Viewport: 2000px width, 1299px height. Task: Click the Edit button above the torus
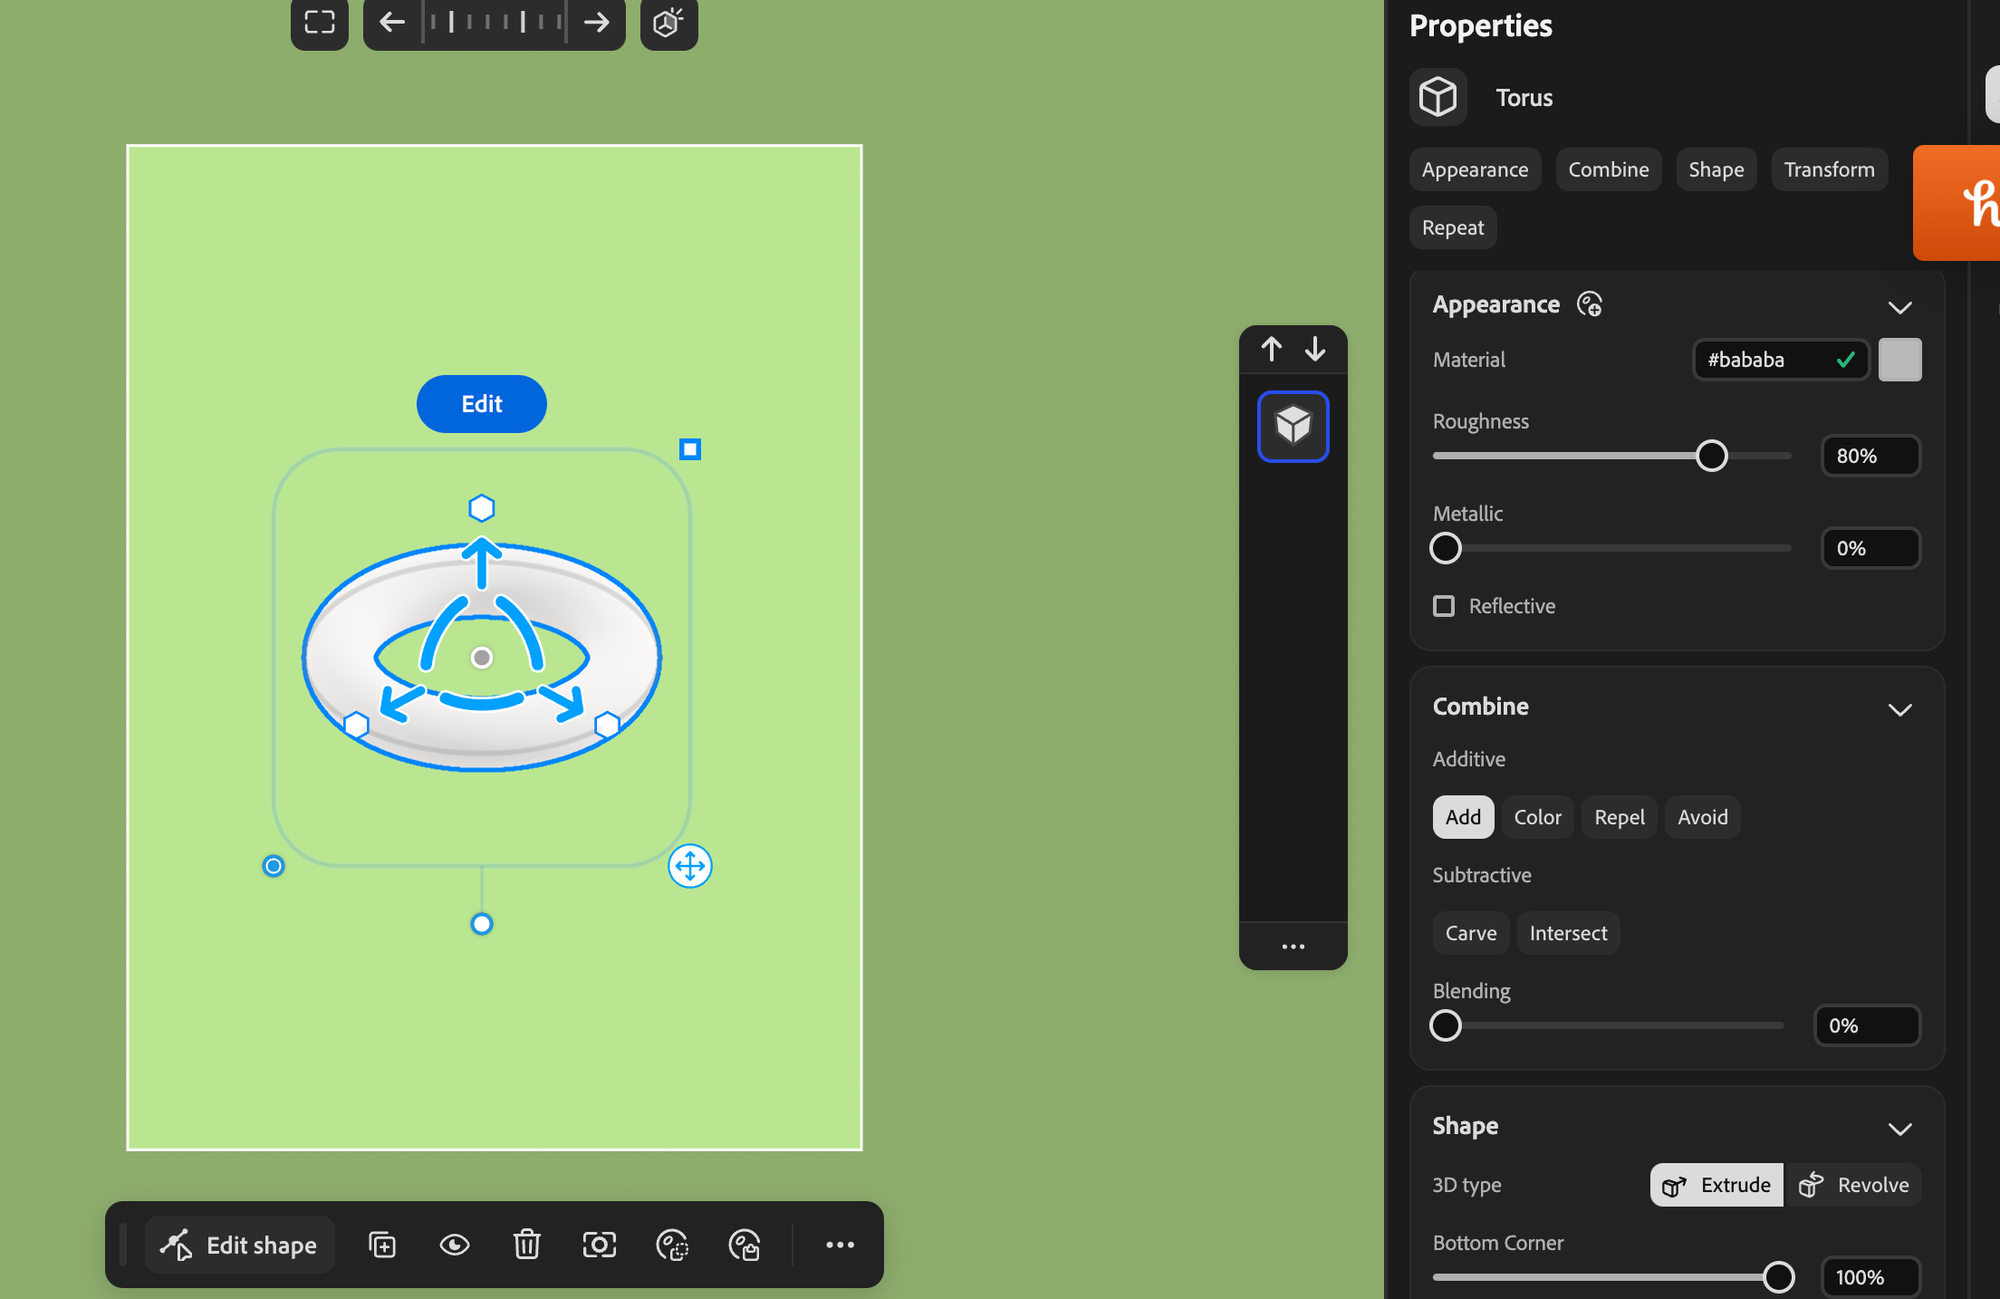(482, 404)
